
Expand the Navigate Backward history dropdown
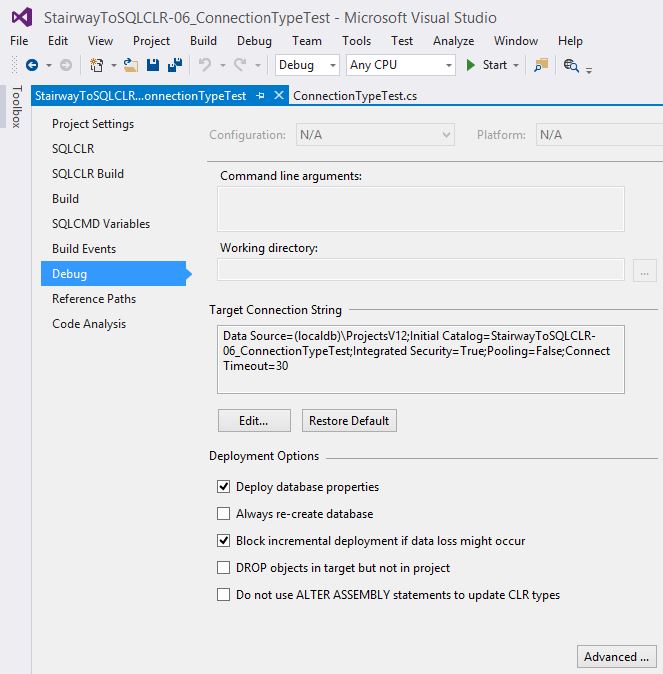point(49,65)
